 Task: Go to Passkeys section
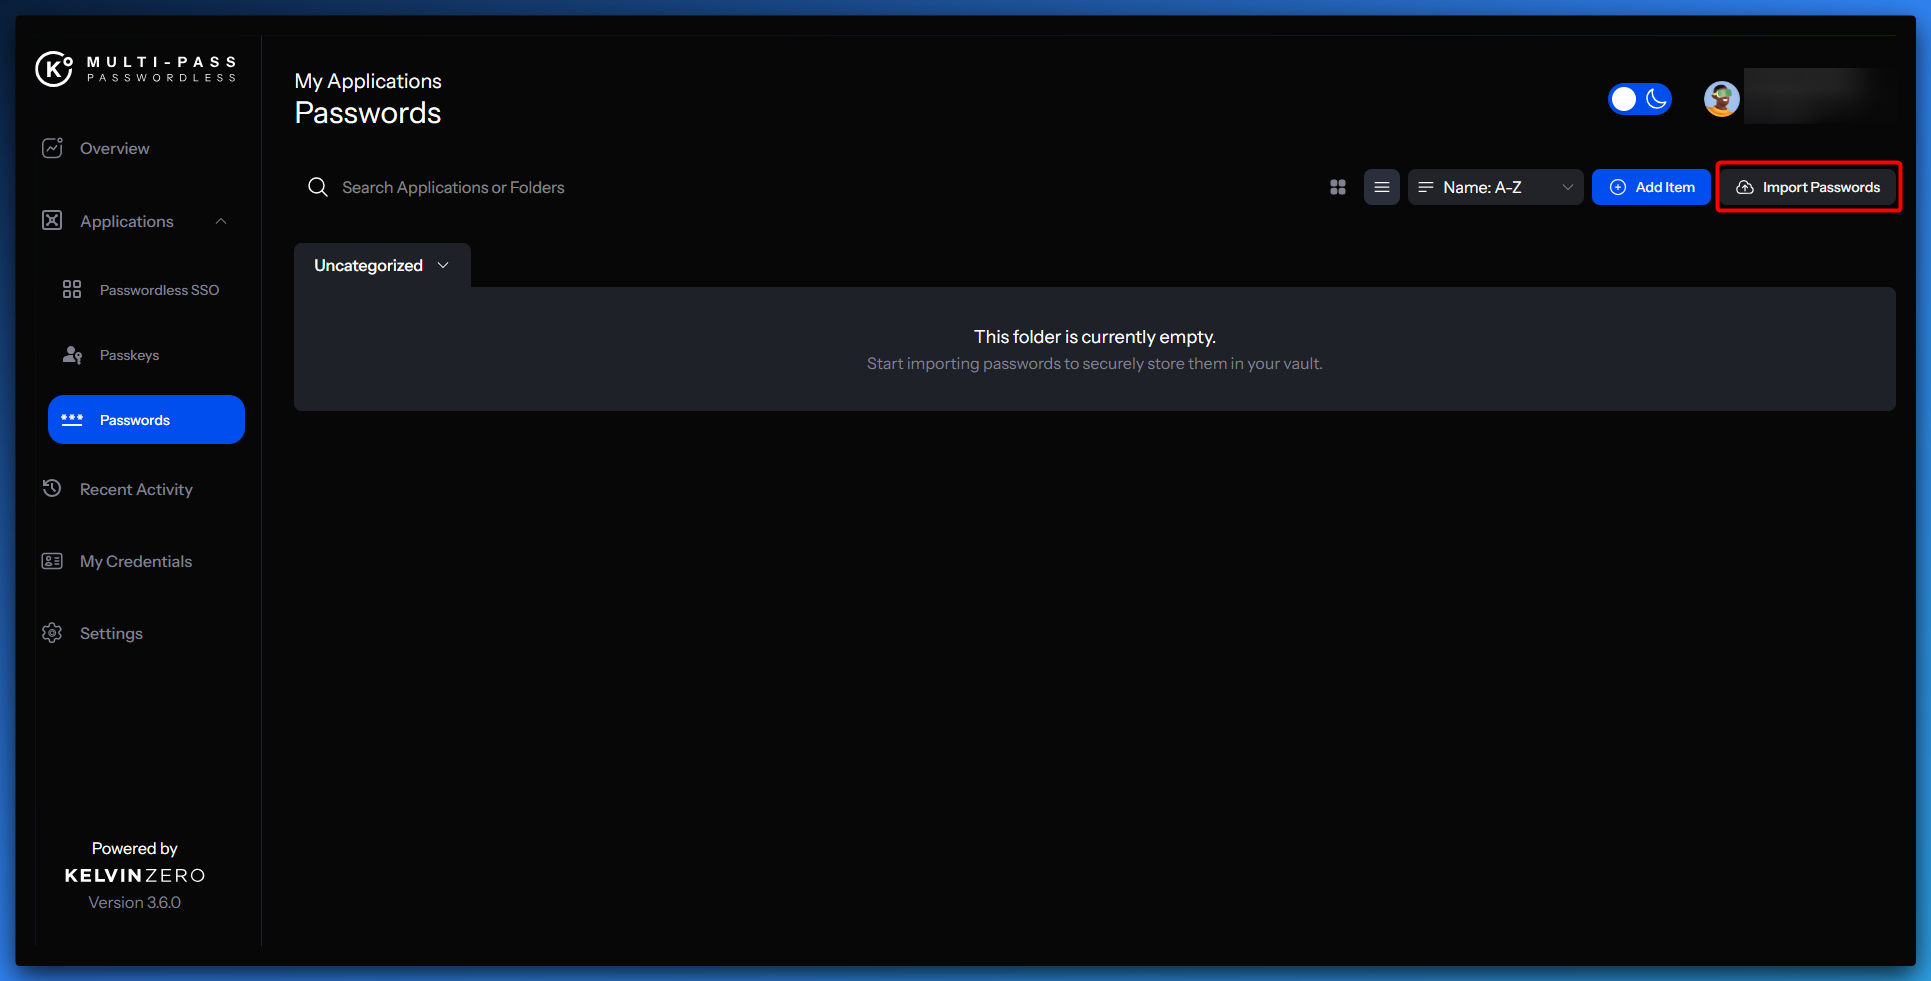(129, 355)
